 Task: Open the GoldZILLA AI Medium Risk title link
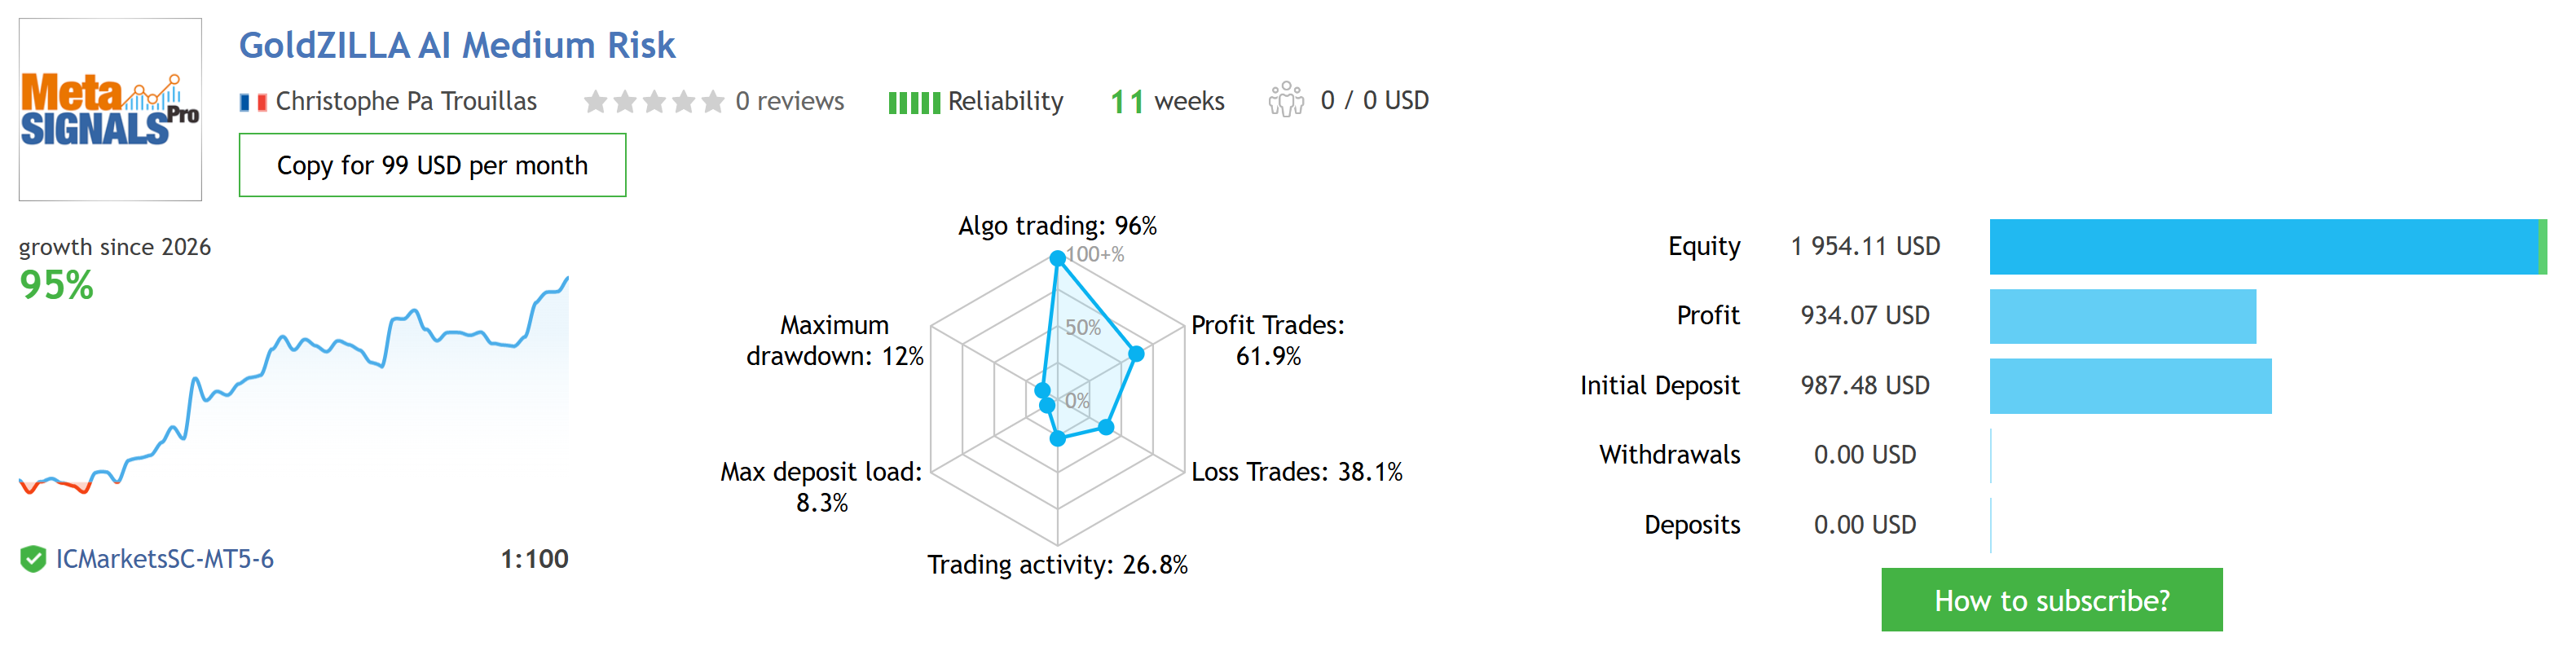[x=457, y=45]
